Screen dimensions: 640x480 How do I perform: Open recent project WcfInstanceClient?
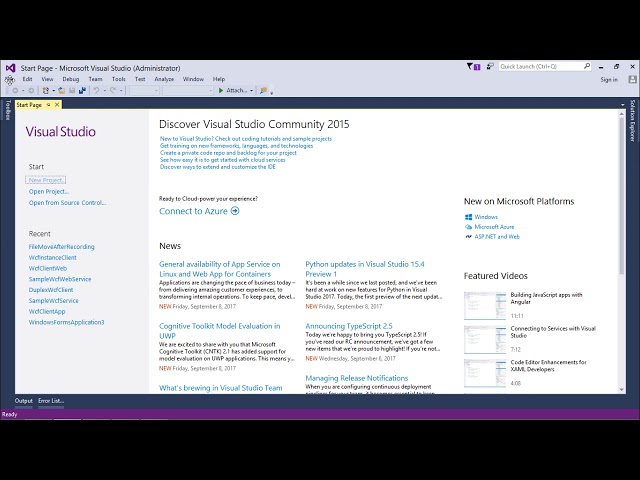point(53,258)
